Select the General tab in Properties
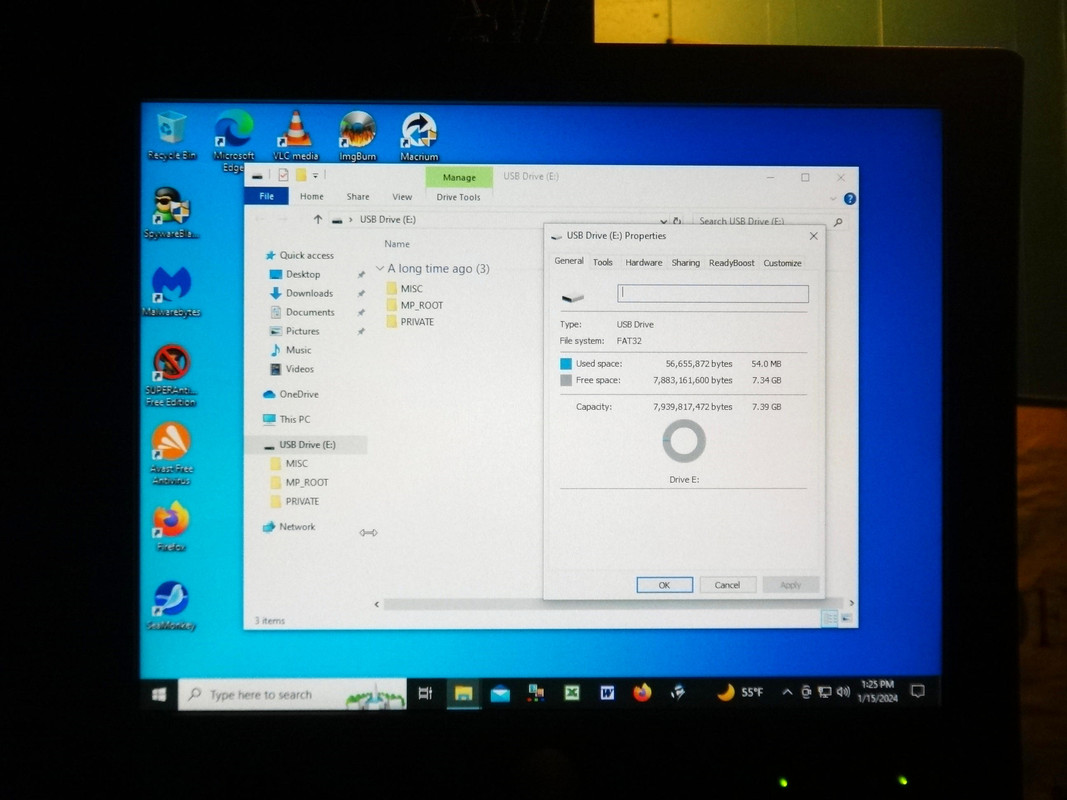This screenshot has height=800, width=1067. pyautogui.click(x=569, y=261)
